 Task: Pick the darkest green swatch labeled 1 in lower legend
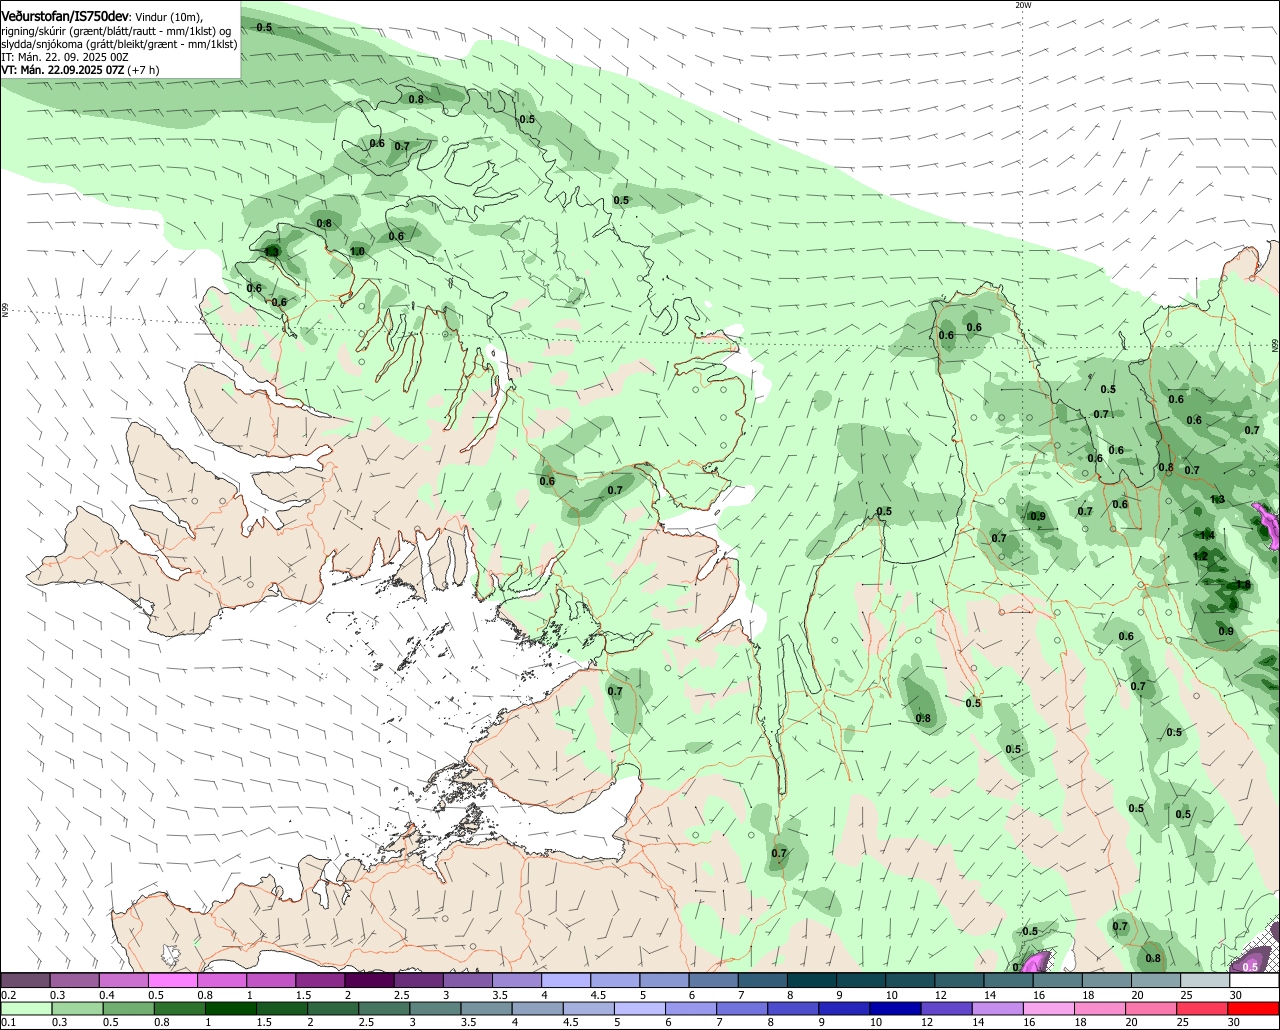tap(231, 1009)
